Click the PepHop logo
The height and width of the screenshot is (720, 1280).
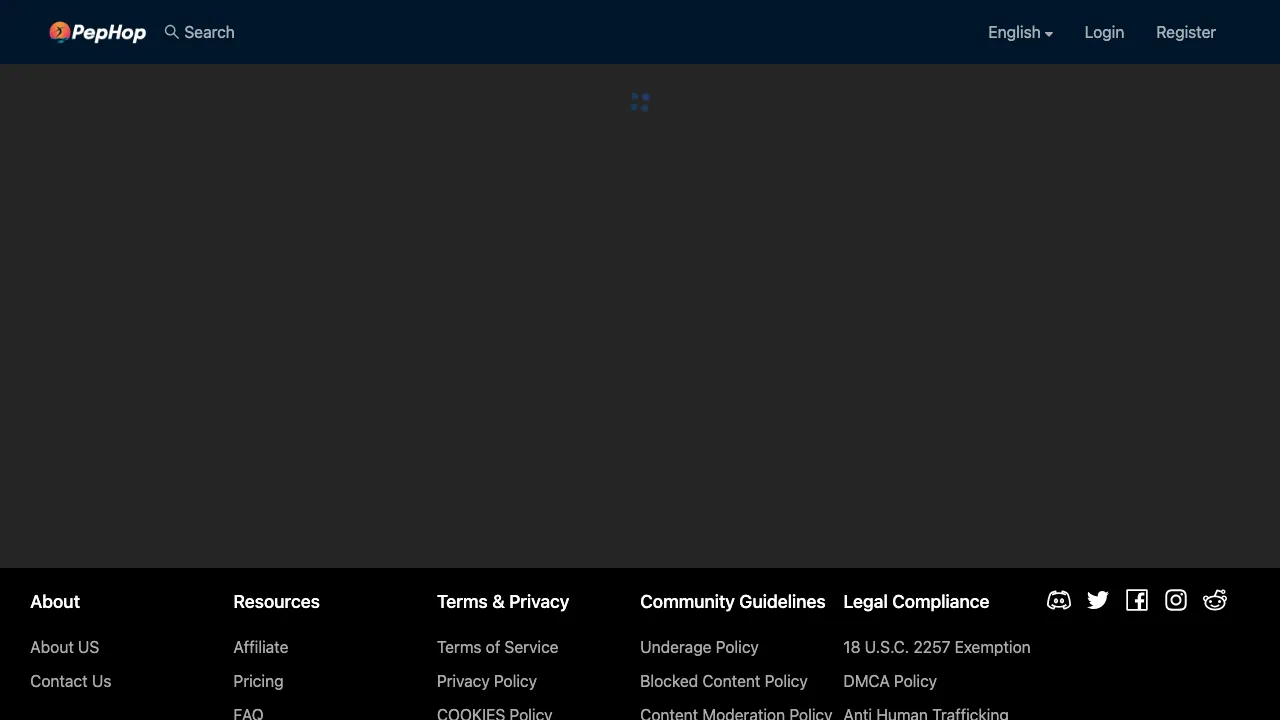click(97, 32)
